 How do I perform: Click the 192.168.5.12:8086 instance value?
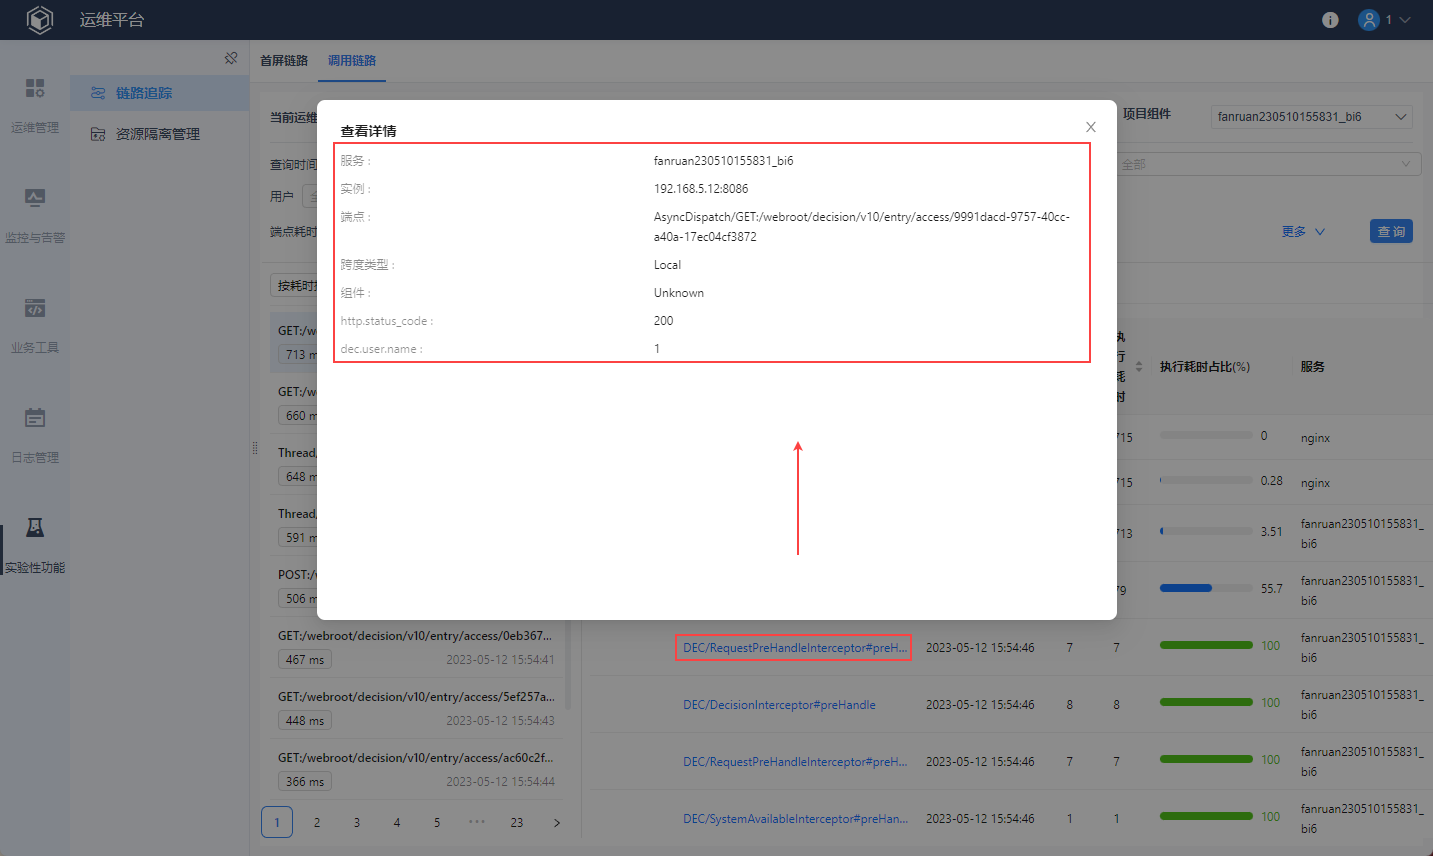[x=701, y=189]
